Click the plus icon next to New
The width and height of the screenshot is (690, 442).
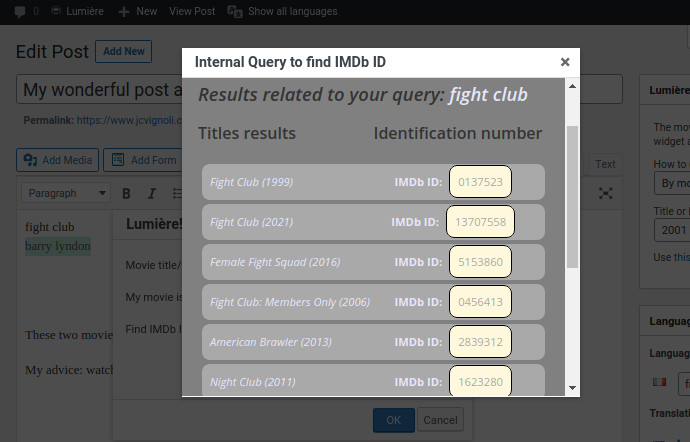point(124,11)
